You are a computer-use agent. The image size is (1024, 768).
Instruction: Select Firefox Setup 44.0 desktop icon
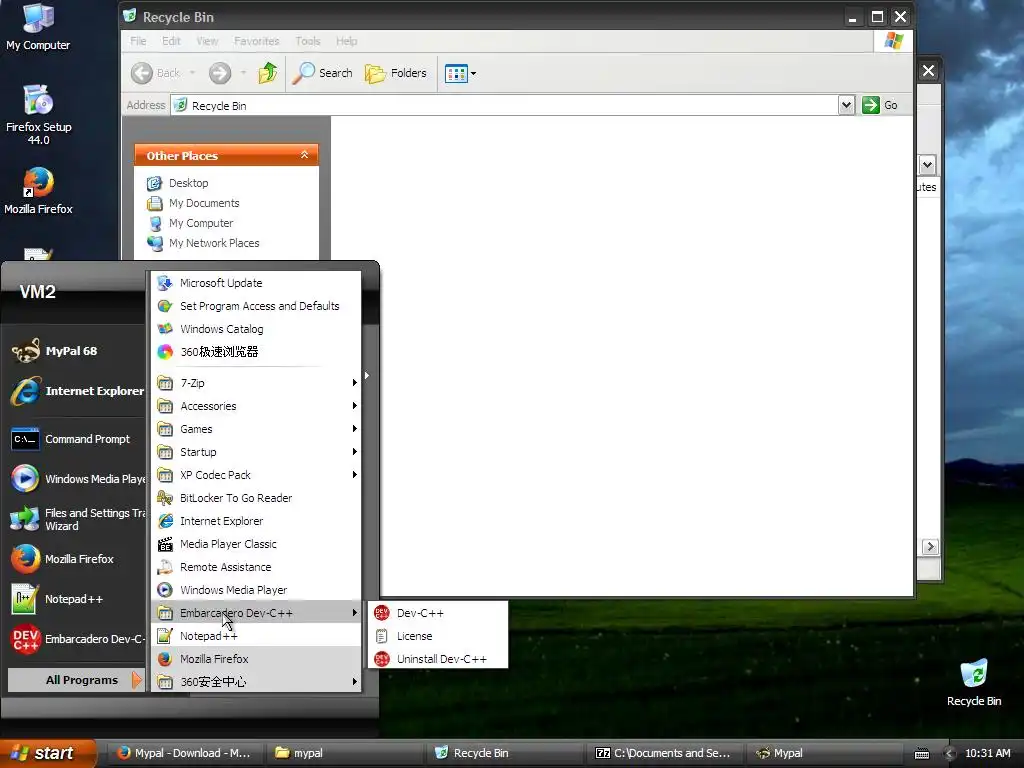pos(38,114)
